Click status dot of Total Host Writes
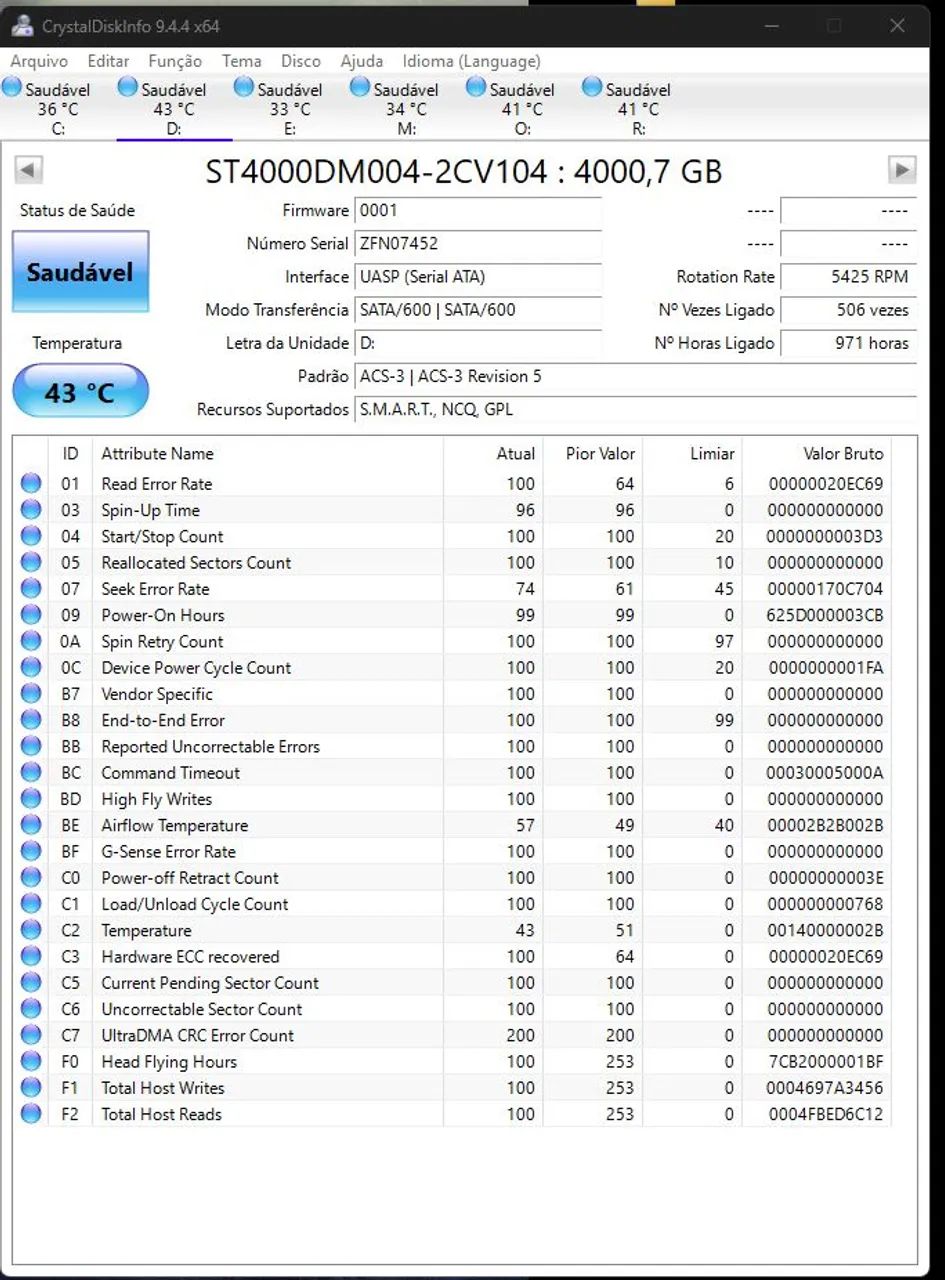945x1280 pixels. 31,1088
